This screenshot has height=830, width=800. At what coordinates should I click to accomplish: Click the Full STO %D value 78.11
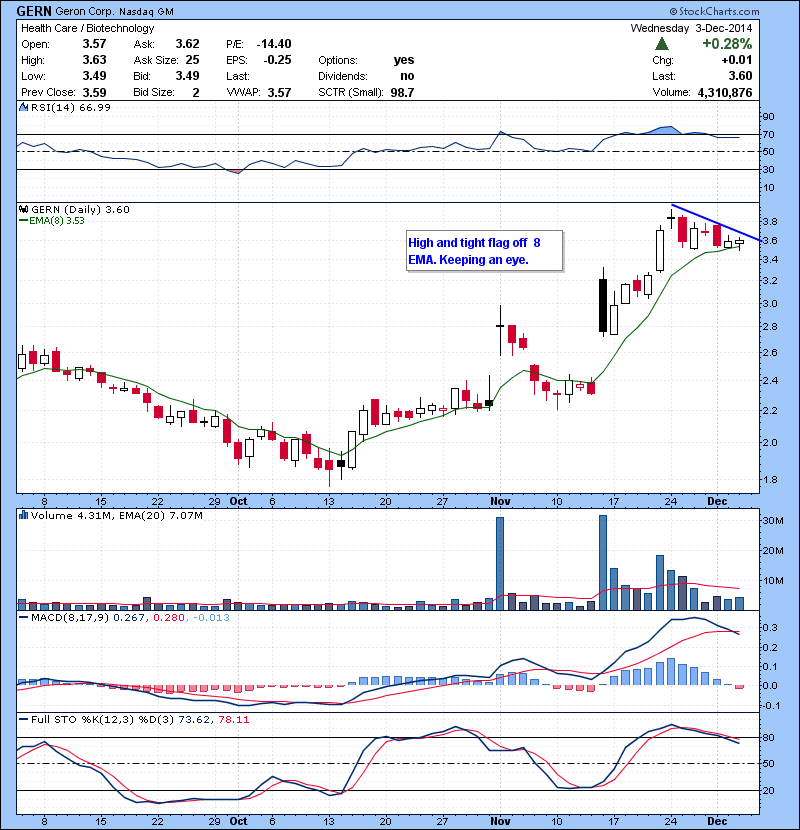point(233,719)
